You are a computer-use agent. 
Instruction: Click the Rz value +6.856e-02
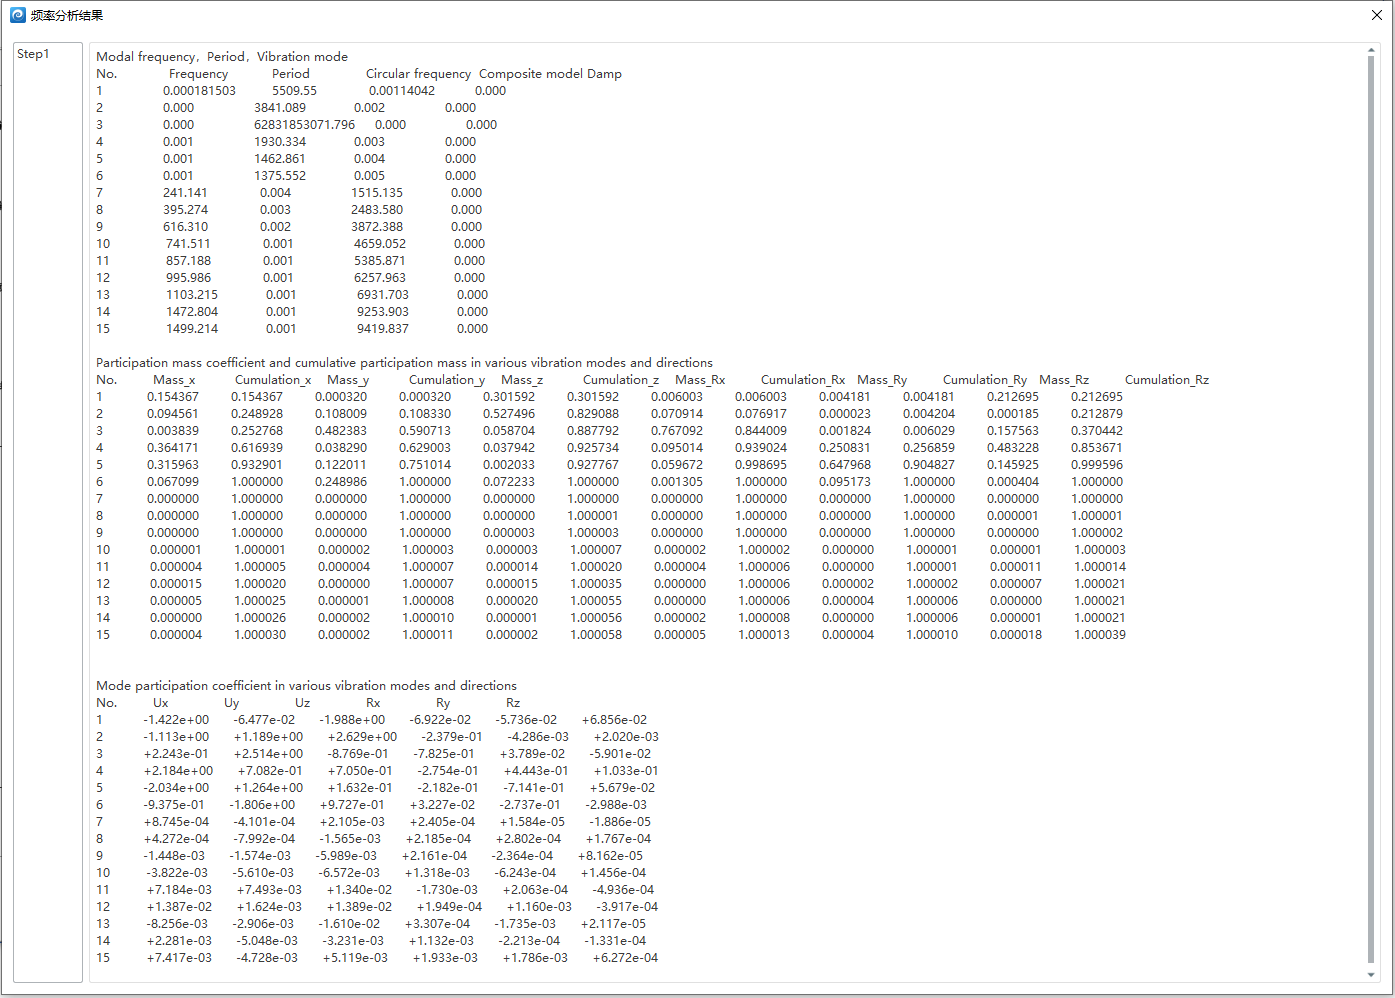(614, 720)
